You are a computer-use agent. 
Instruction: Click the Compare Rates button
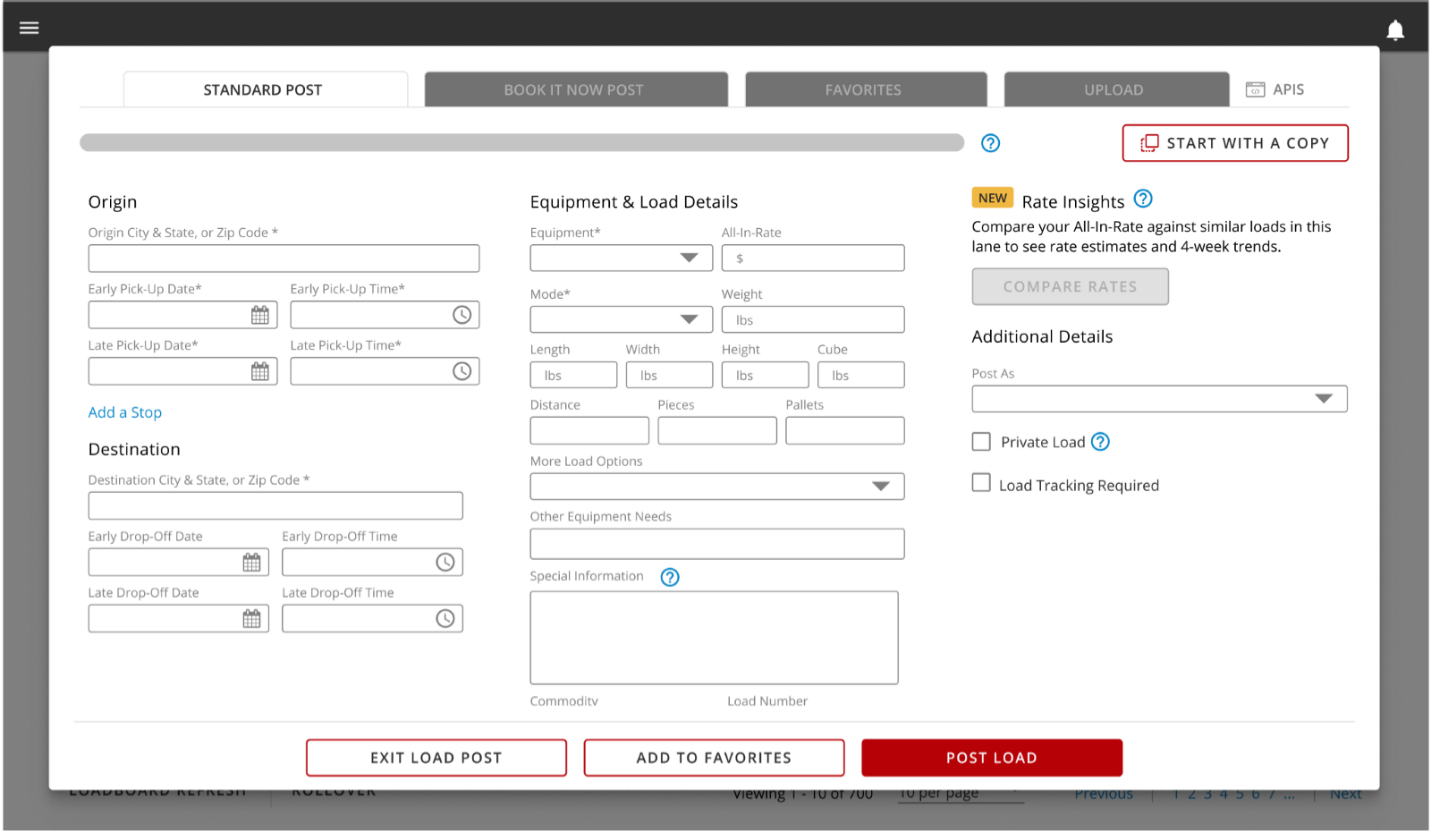coord(1070,287)
